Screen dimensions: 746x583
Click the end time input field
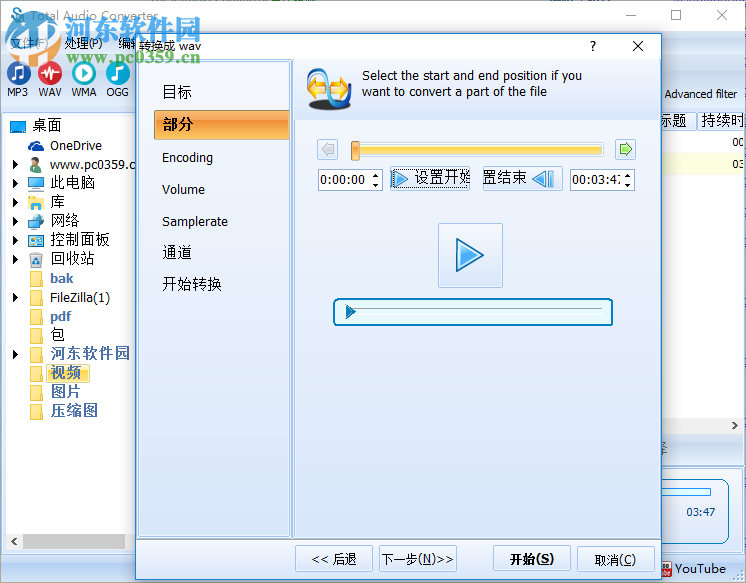click(596, 180)
